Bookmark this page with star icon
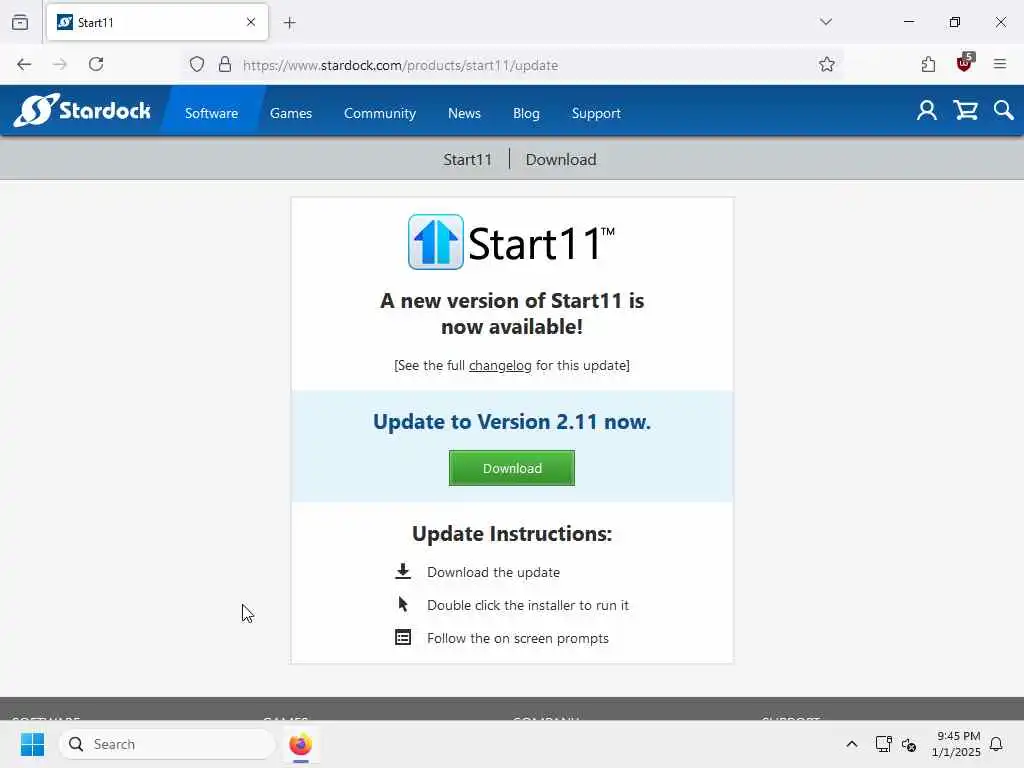 [x=827, y=65]
